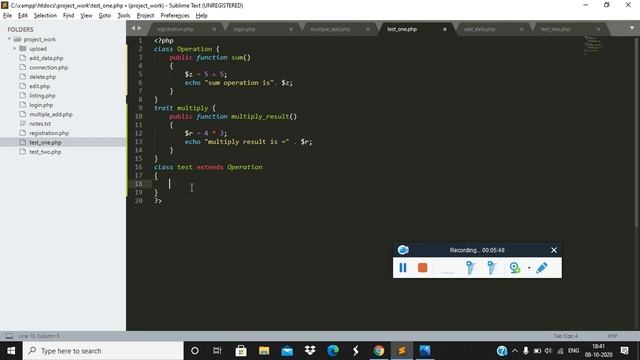Open connection.php in sidebar
This screenshot has height=360, width=640.
[49, 67]
